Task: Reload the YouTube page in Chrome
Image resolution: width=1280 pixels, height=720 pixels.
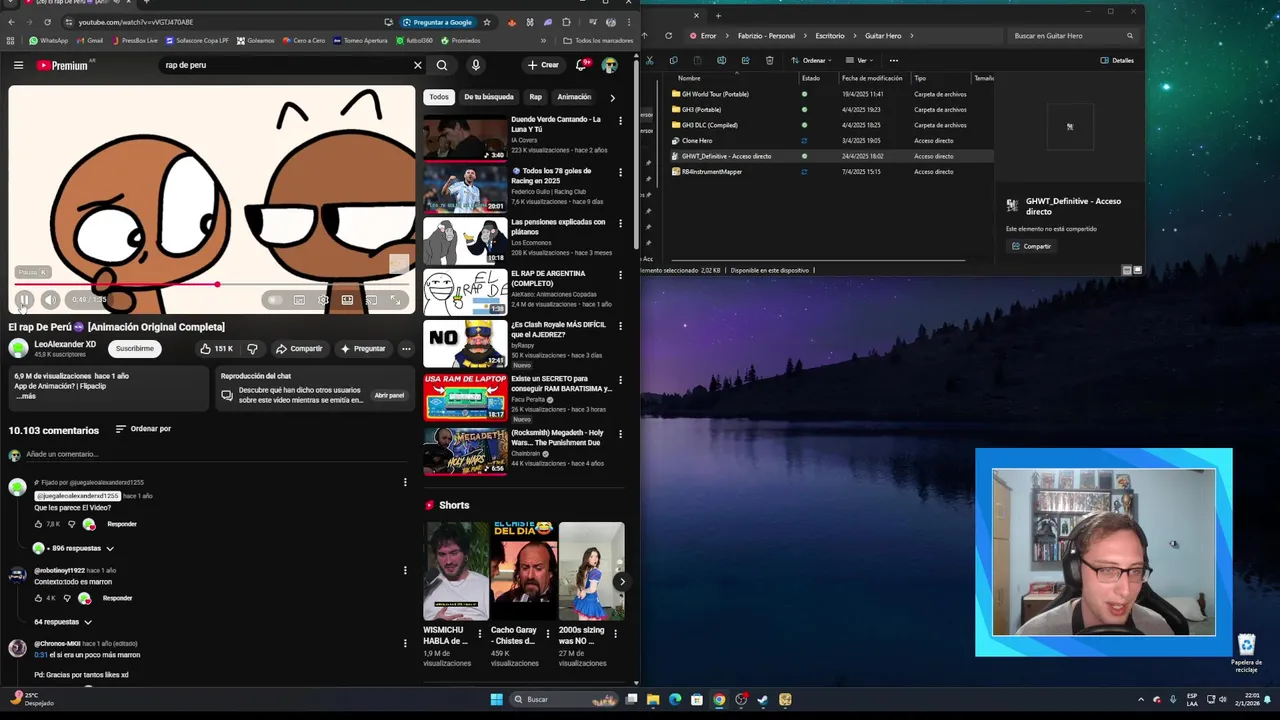Action: (x=47, y=22)
